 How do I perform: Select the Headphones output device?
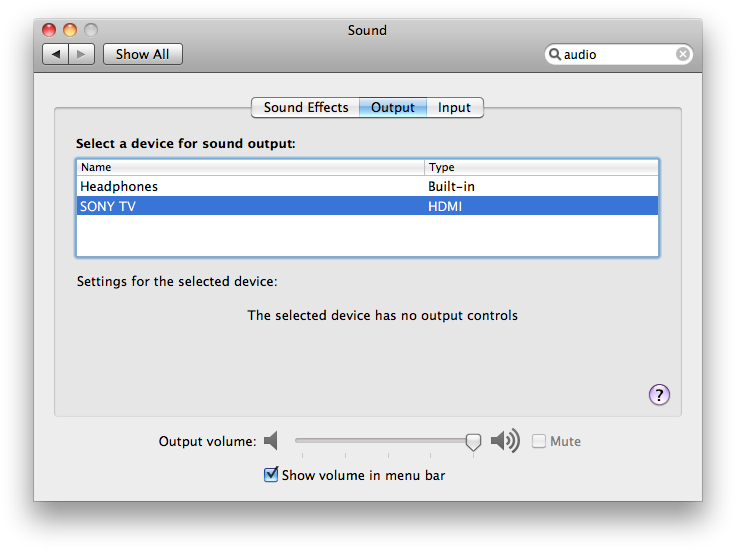tap(368, 186)
